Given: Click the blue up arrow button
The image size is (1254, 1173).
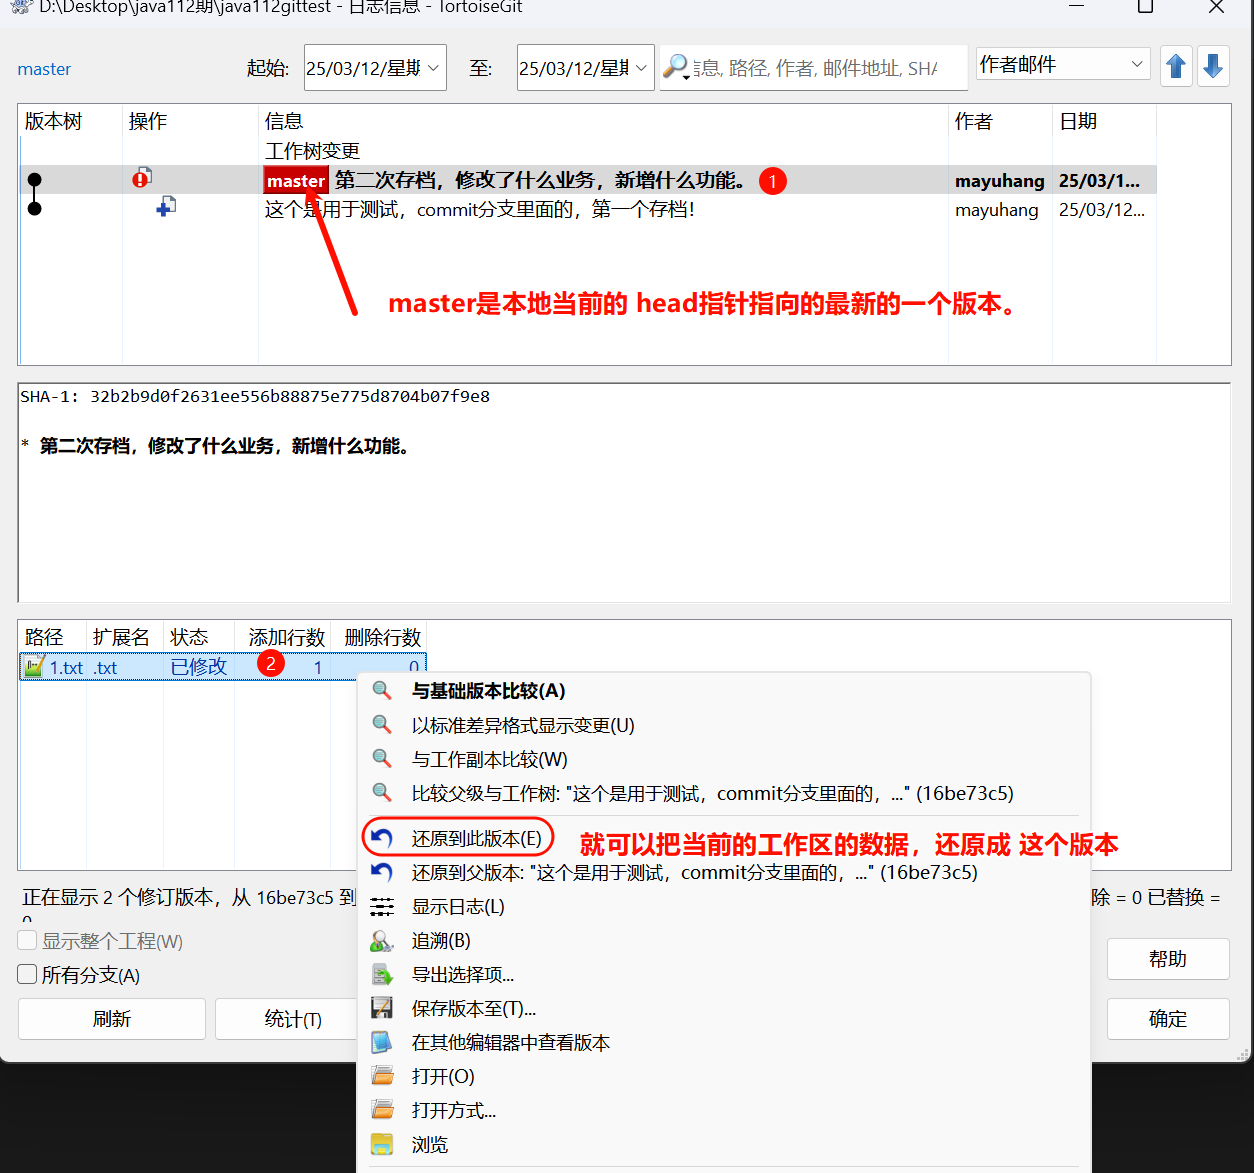Looking at the screenshot, I should [x=1176, y=67].
